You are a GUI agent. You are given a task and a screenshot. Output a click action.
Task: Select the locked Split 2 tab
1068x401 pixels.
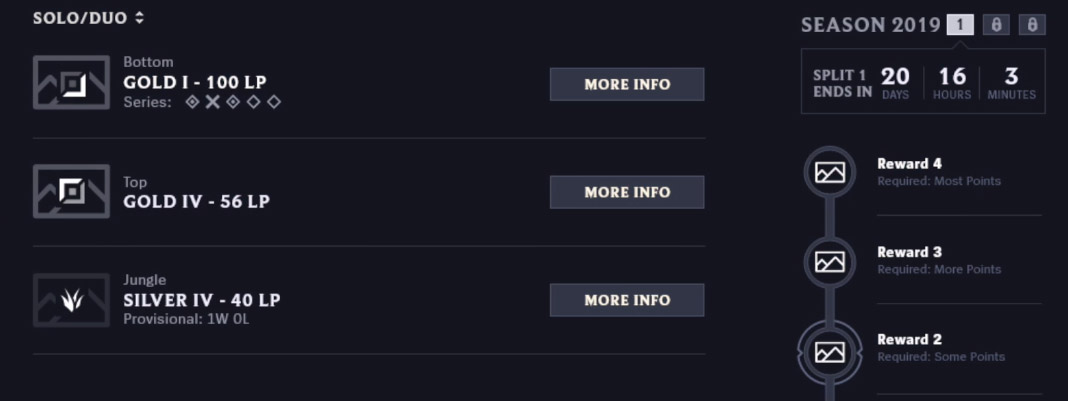click(x=996, y=25)
